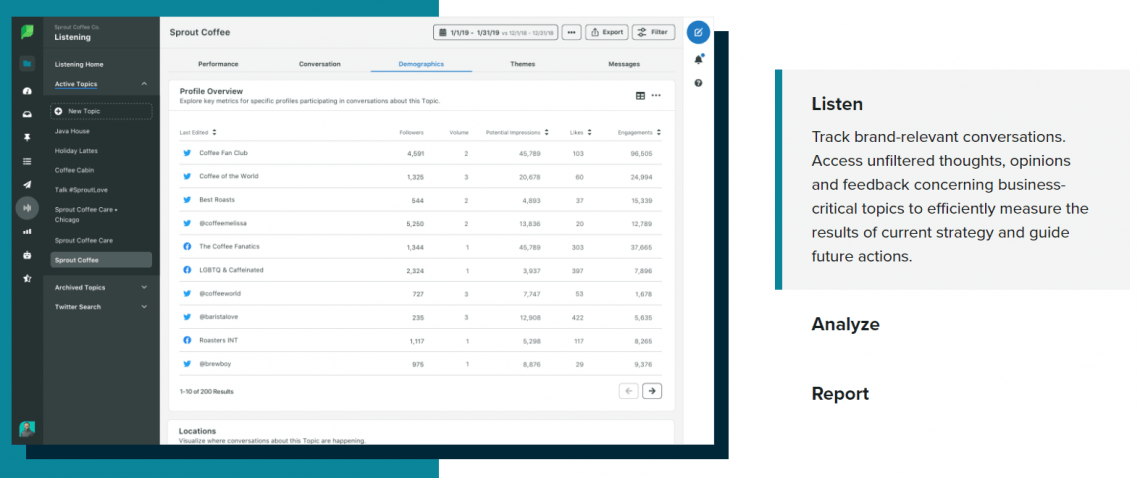The height and width of the screenshot is (478, 1140).
Task: Open the Talk #SproutLove topic
Action: (x=81, y=190)
